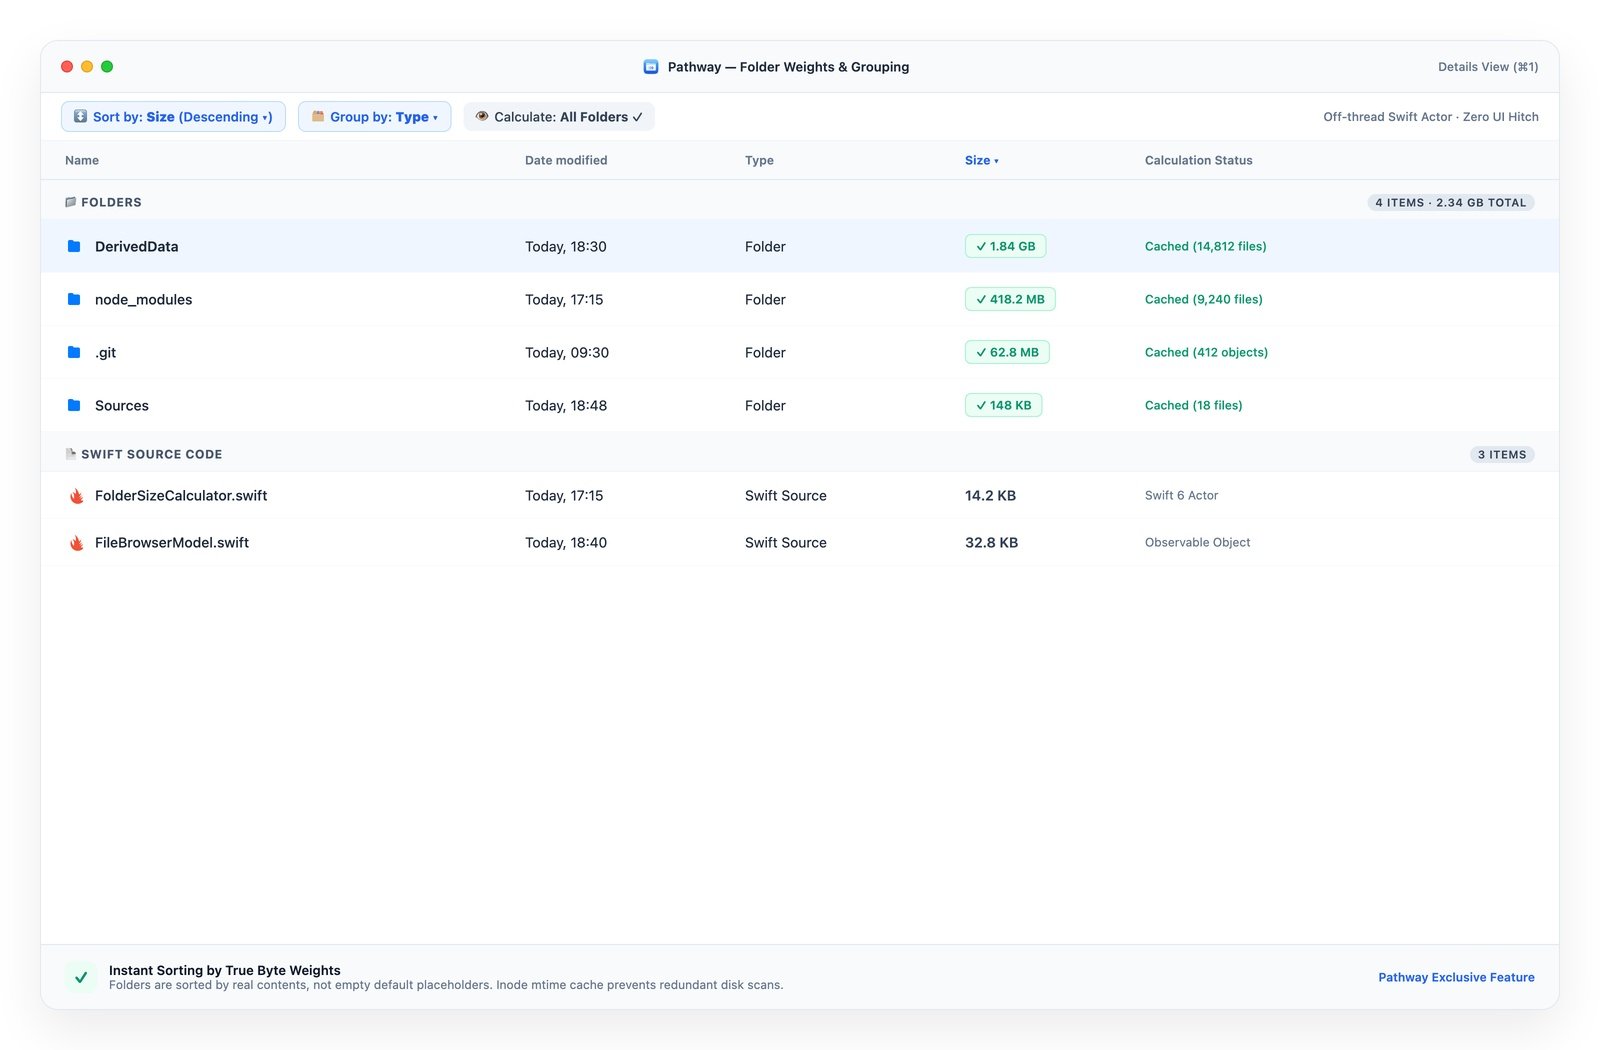Click the Name column header

pos(82,160)
